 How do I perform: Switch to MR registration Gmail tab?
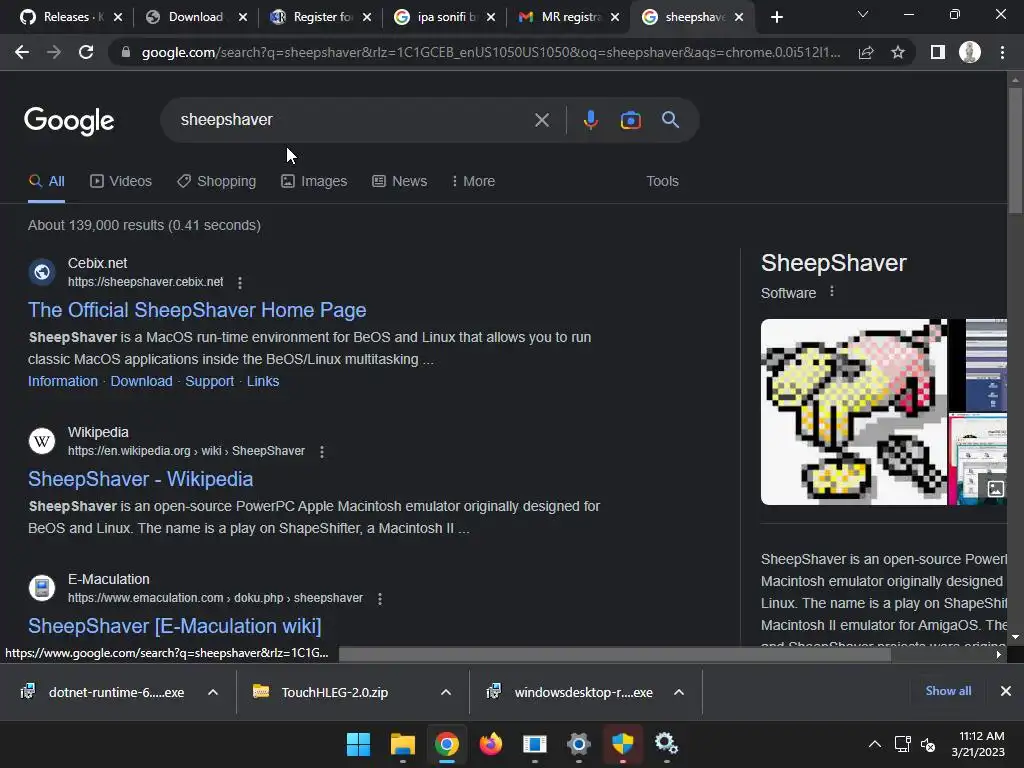pyautogui.click(x=562, y=17)
